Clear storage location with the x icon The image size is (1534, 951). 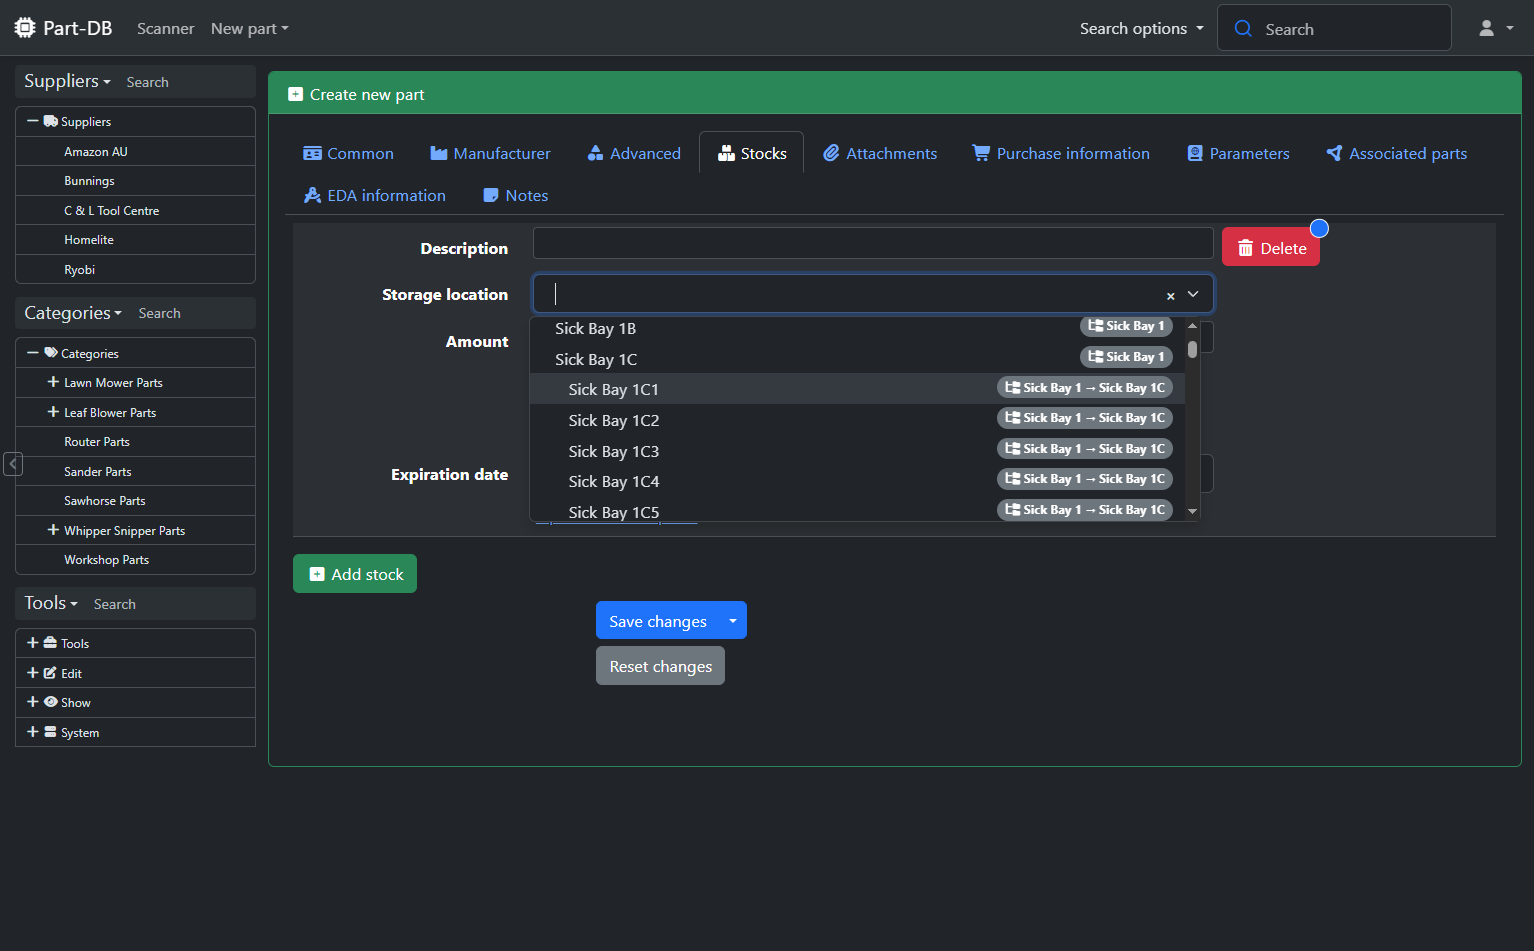(1170, 296)
